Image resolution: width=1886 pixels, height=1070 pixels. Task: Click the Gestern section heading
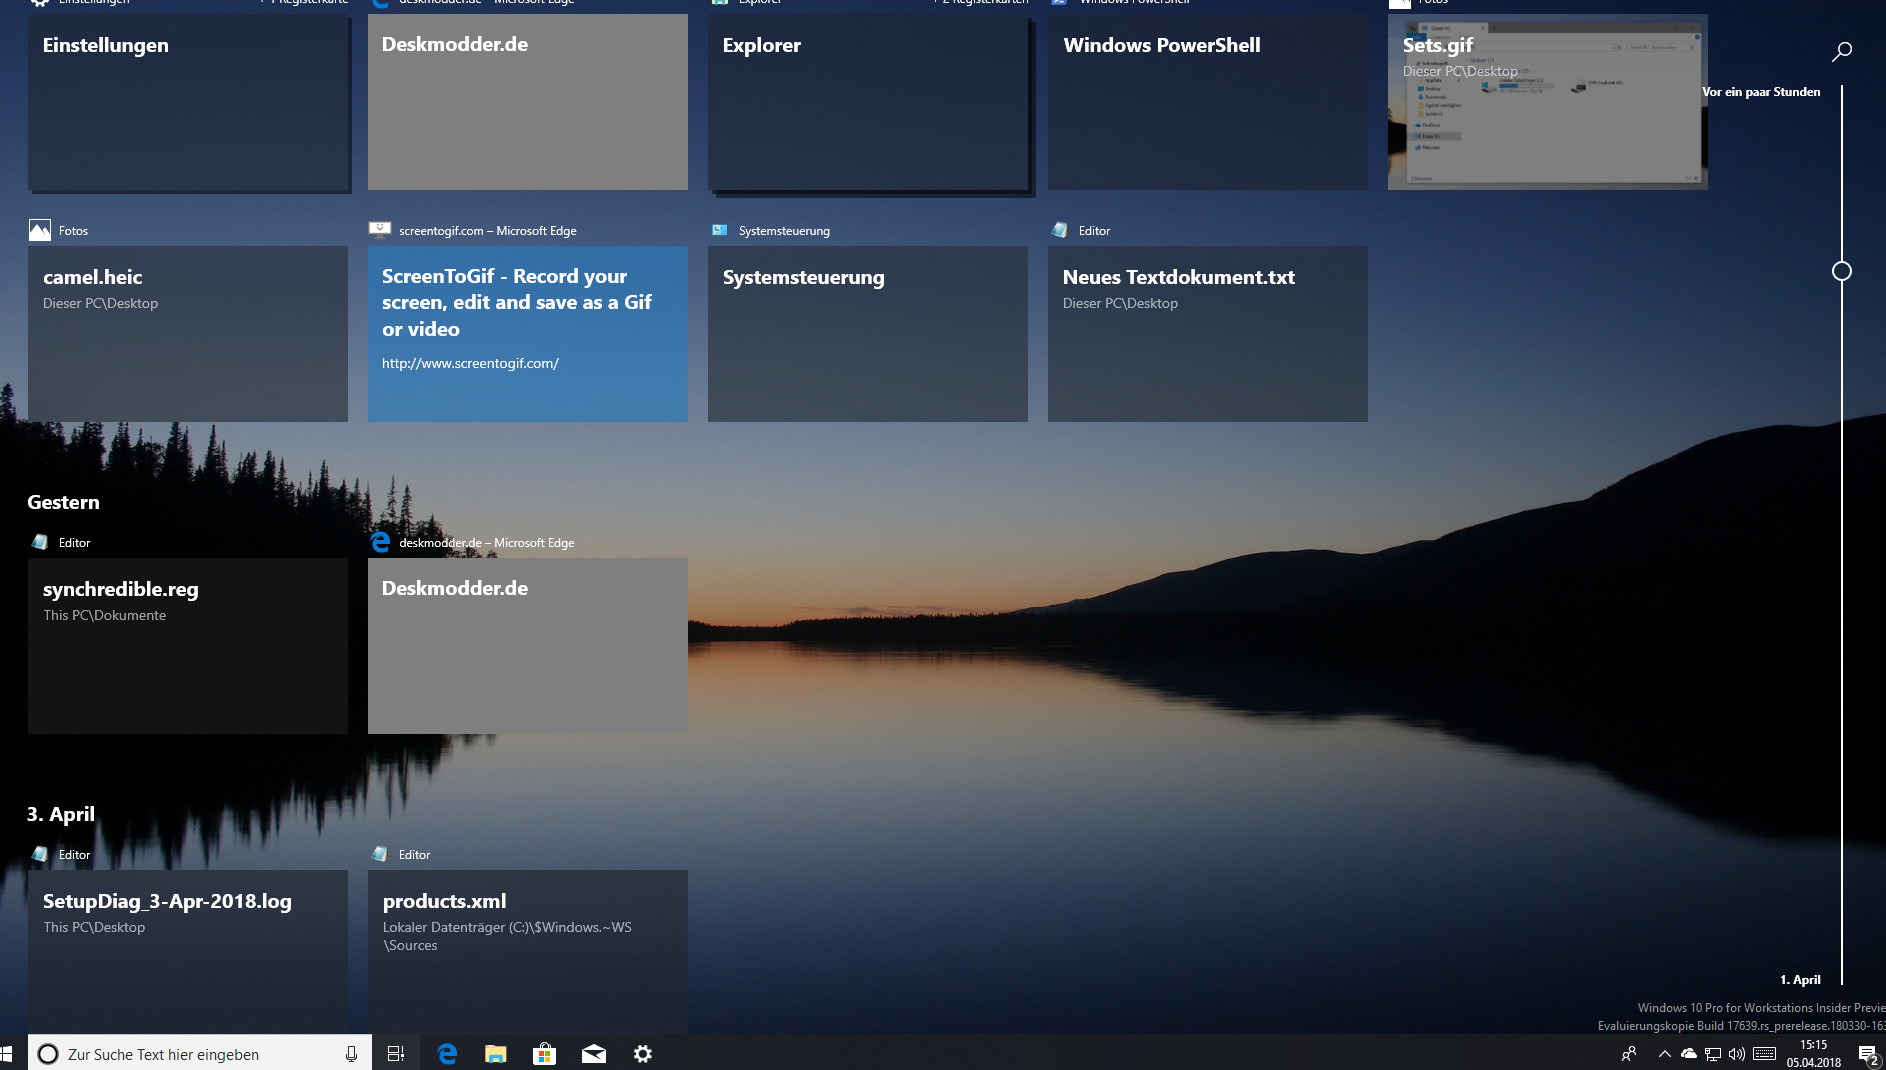click(x=63, y=502)
